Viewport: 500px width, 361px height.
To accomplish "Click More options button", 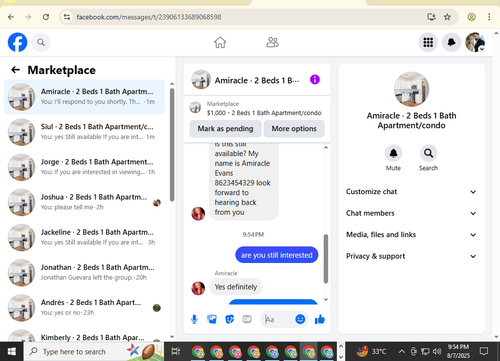I will 294,129.
